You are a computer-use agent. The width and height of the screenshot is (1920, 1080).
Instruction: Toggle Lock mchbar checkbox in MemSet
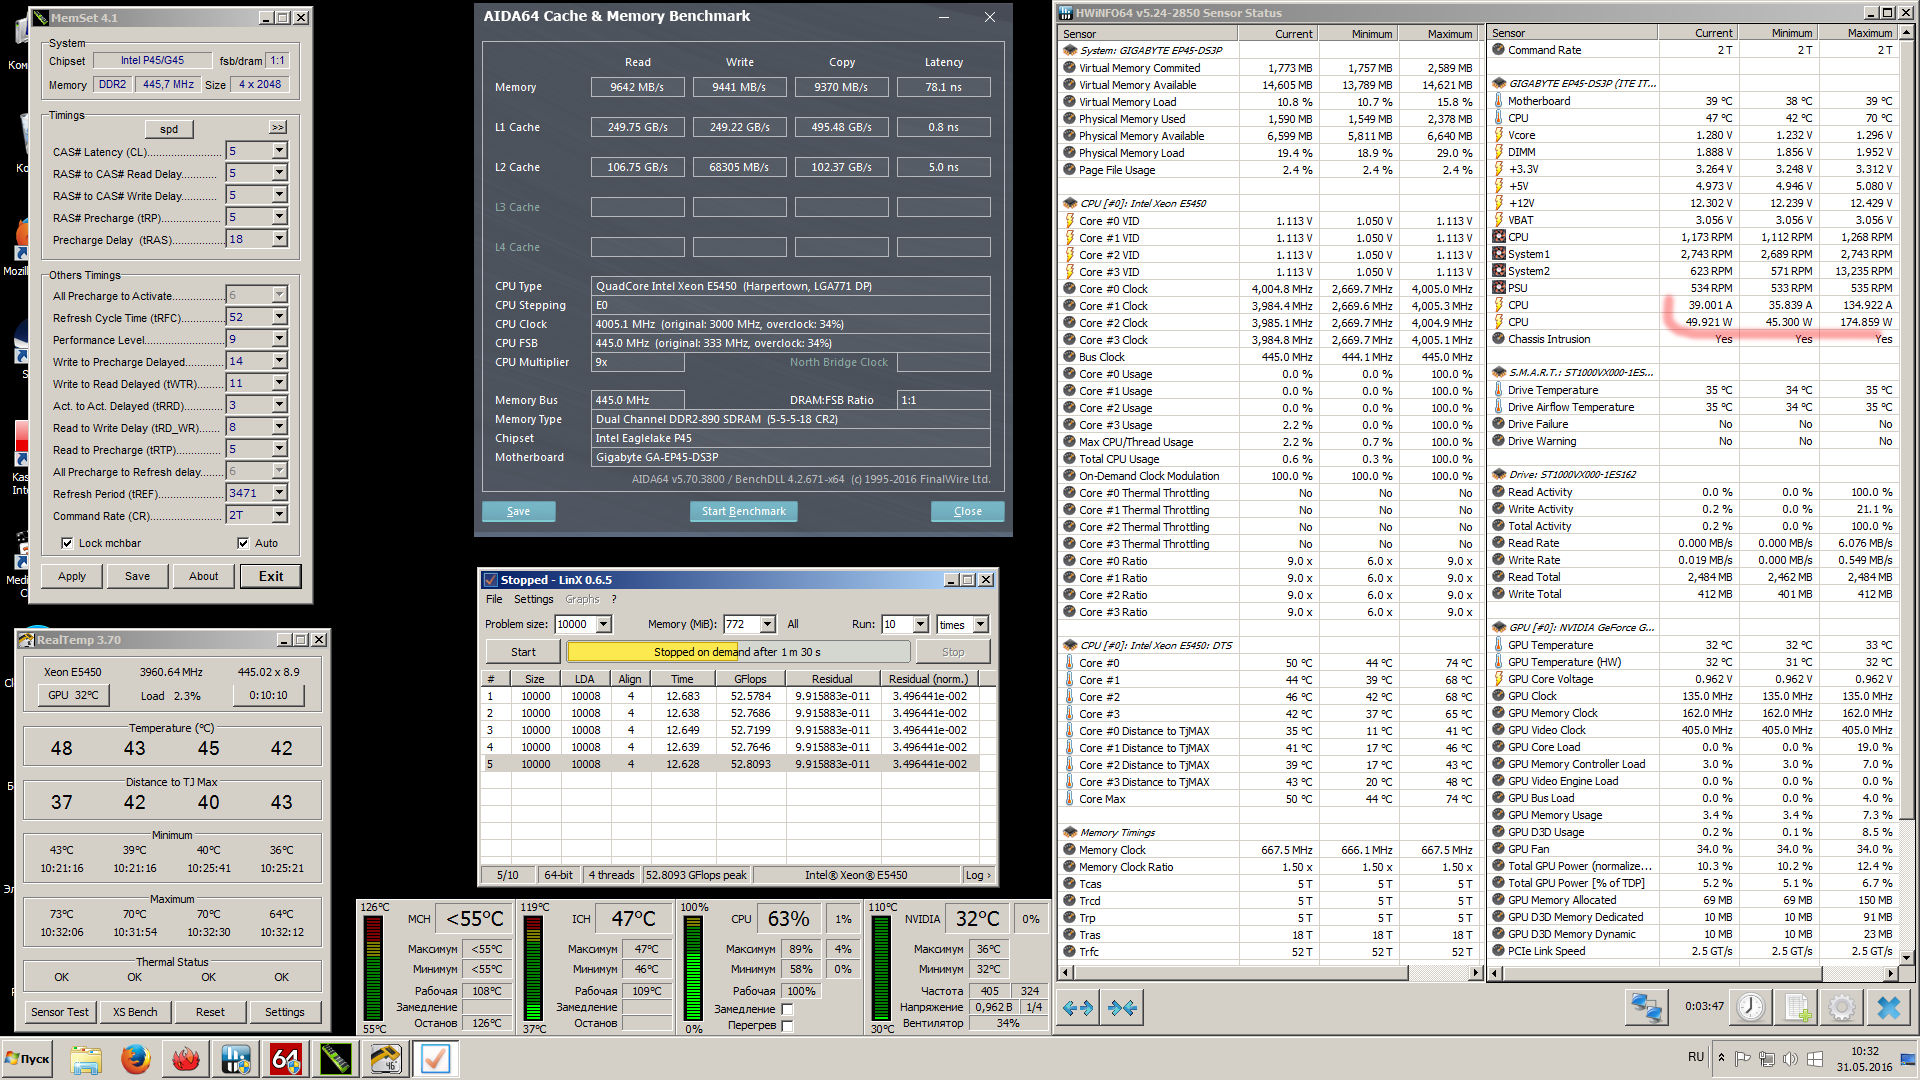pyautogui.click(x=67, y=543)
